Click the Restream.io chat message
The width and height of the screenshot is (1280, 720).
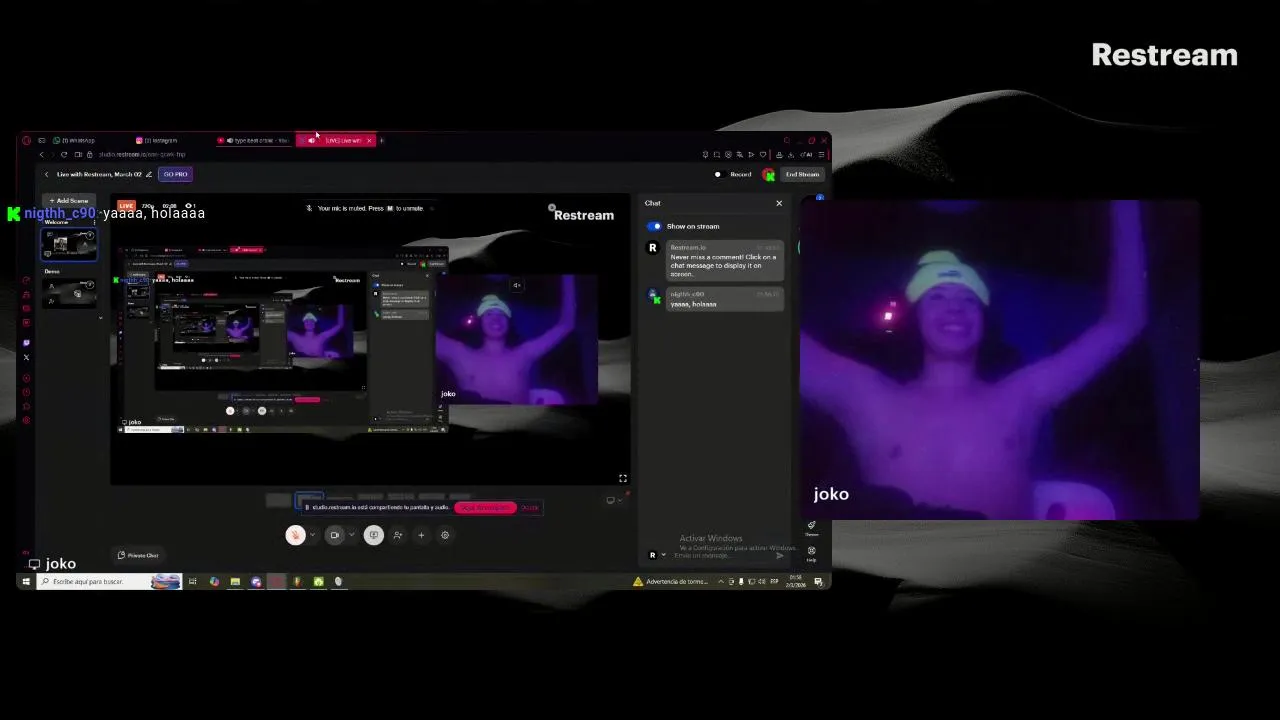pos(724,261)
